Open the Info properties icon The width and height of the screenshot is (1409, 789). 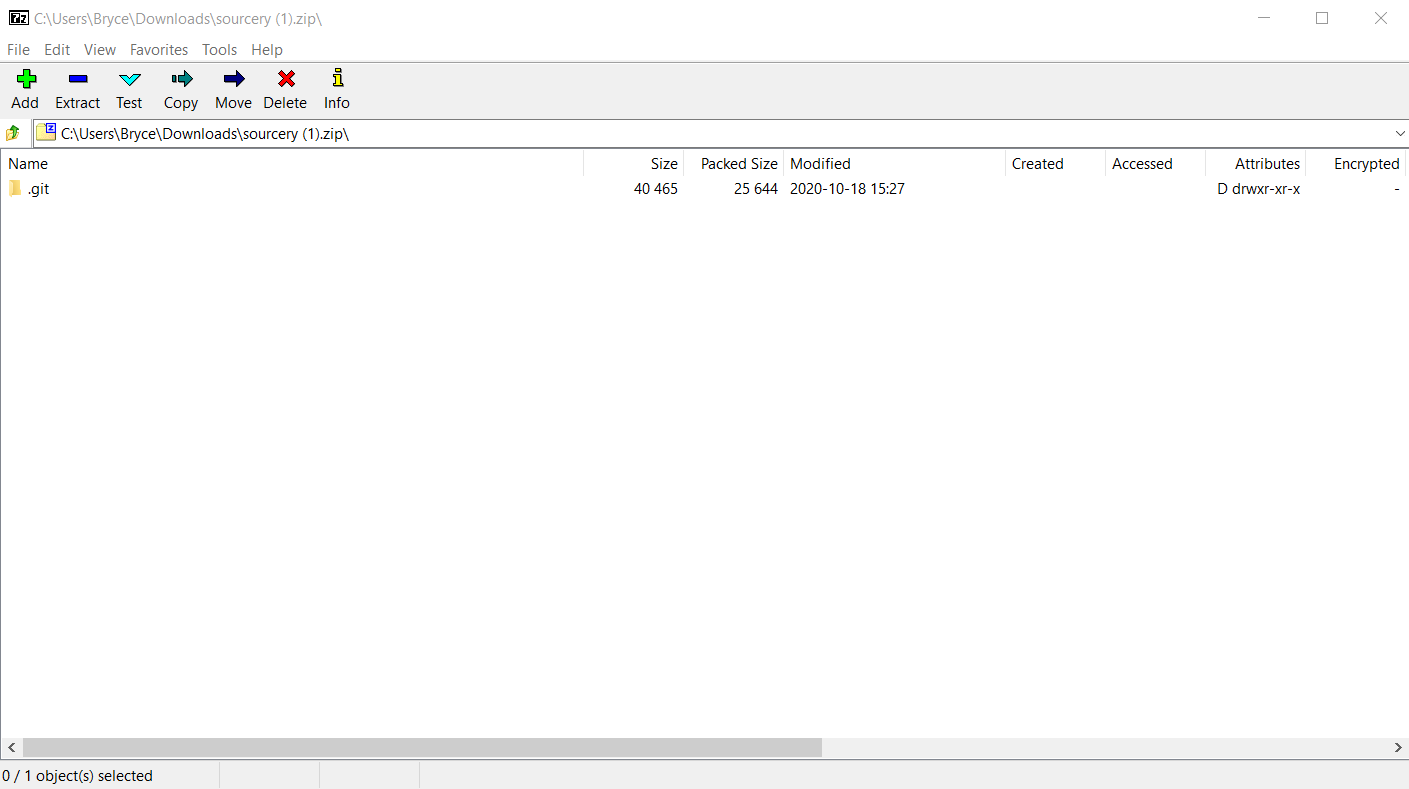(x=337, y=79)
